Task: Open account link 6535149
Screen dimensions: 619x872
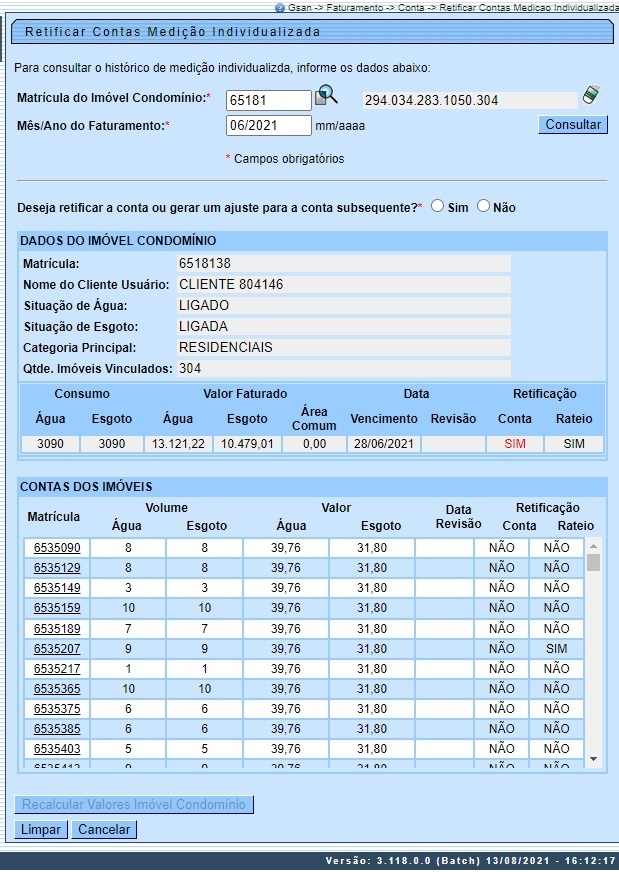Action: [57, 588]
